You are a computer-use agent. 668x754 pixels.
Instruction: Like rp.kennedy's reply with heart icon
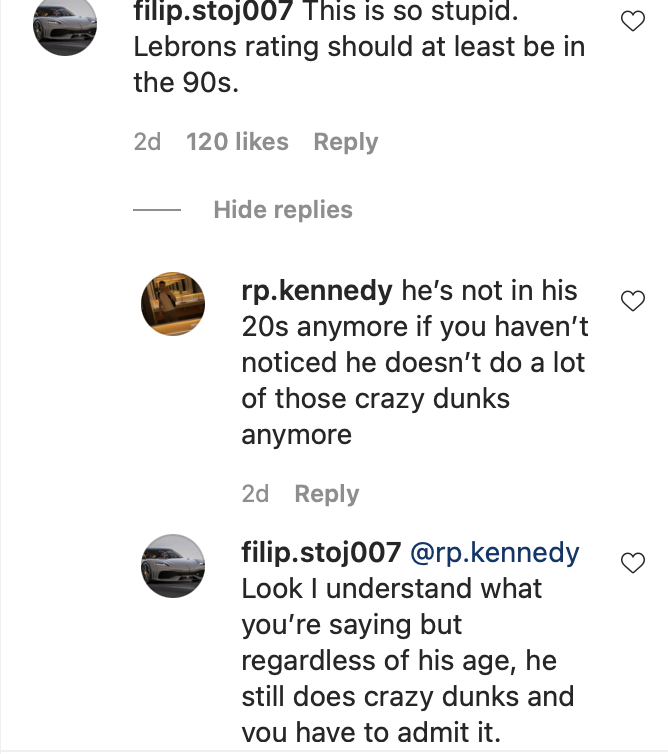633,300
